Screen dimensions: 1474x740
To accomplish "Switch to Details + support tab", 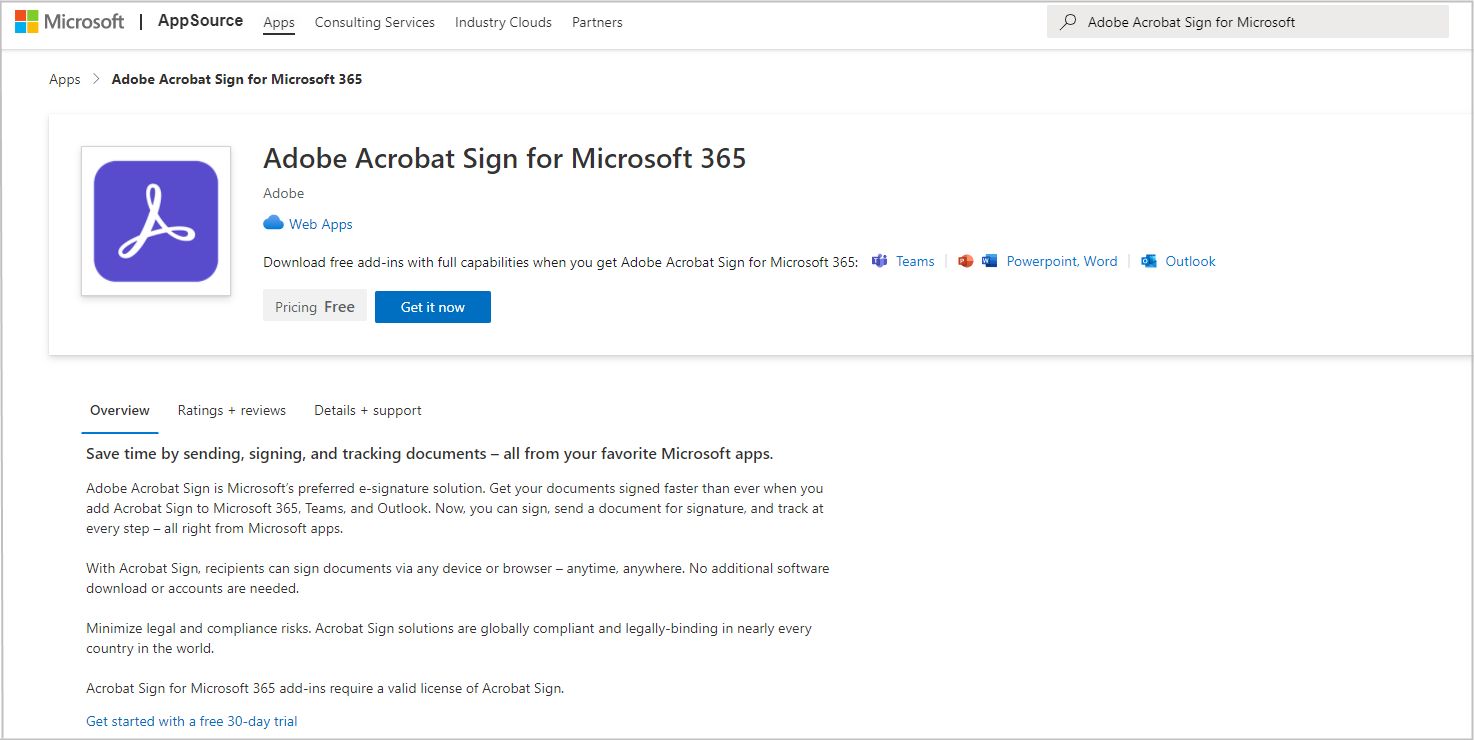I will click(368, 410).
